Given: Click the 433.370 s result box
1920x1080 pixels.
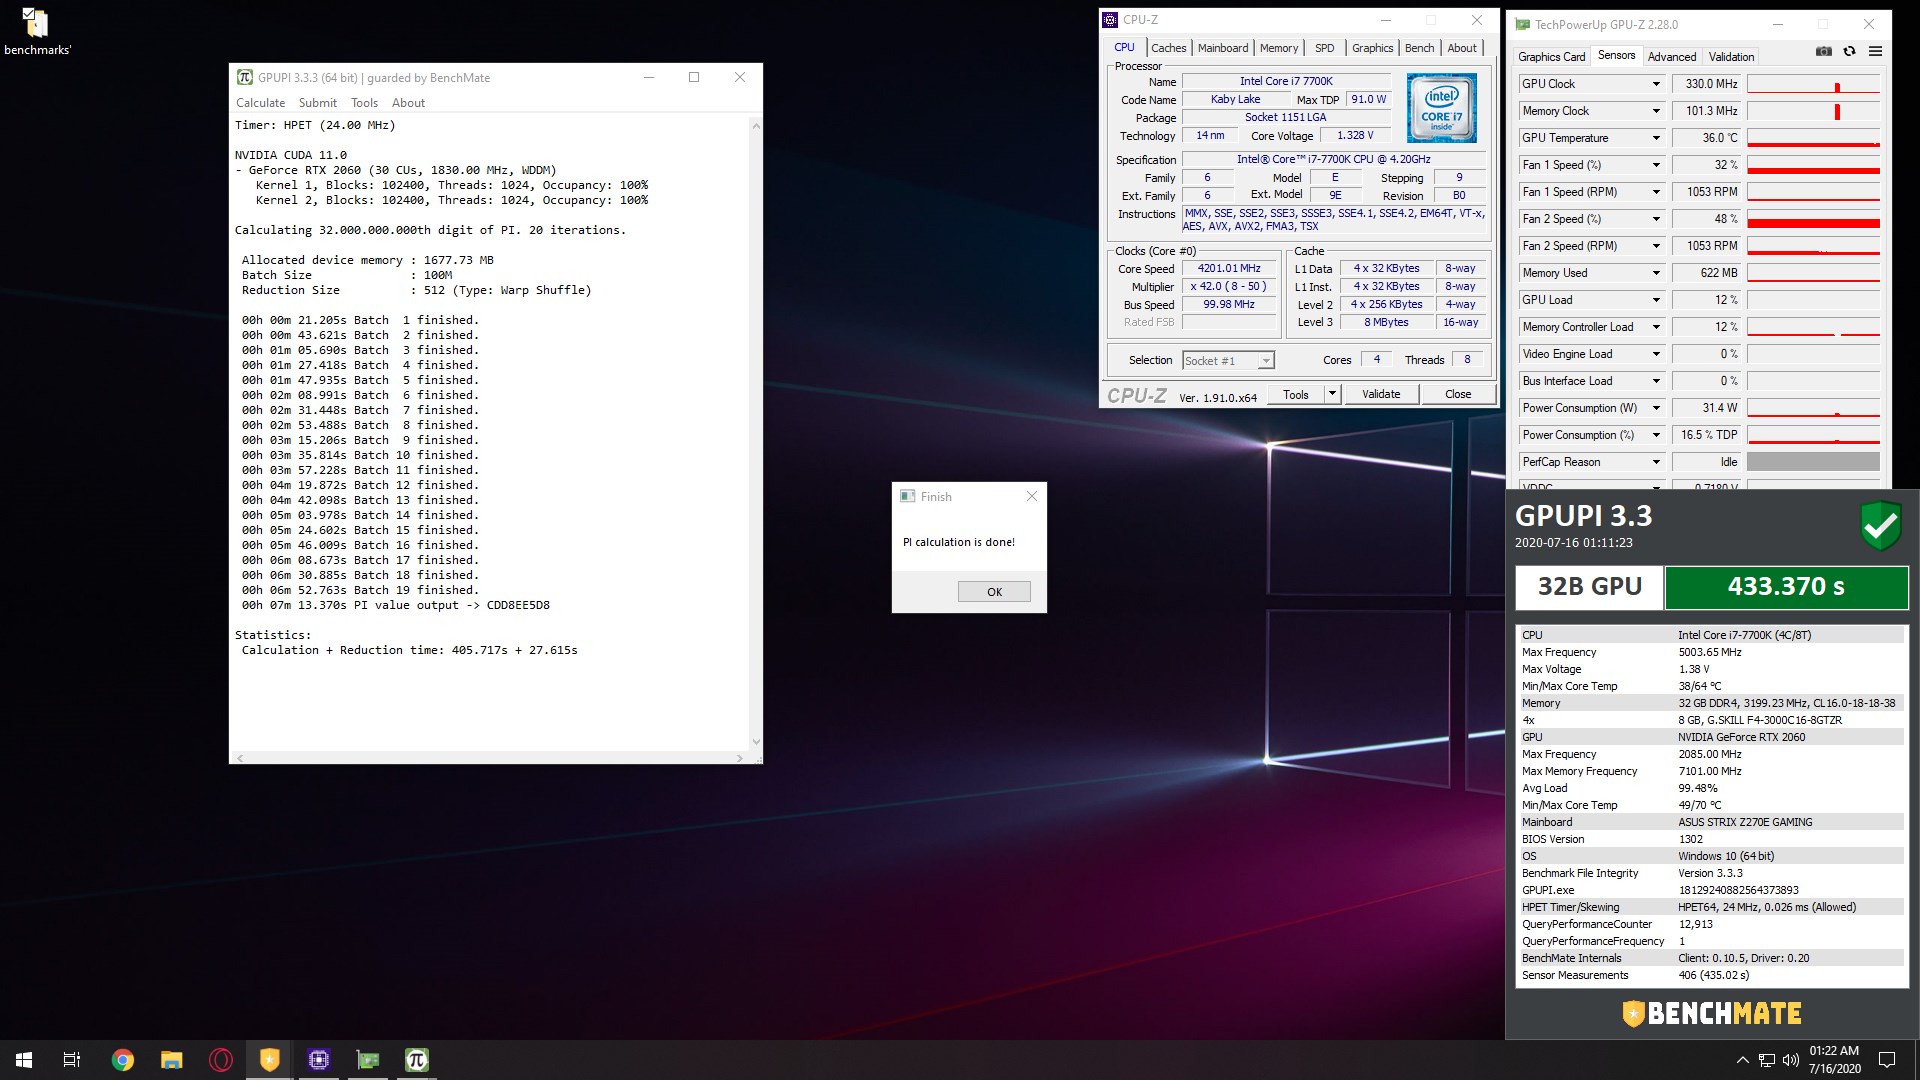Looking at the screenshot, I should (1786, 587).
